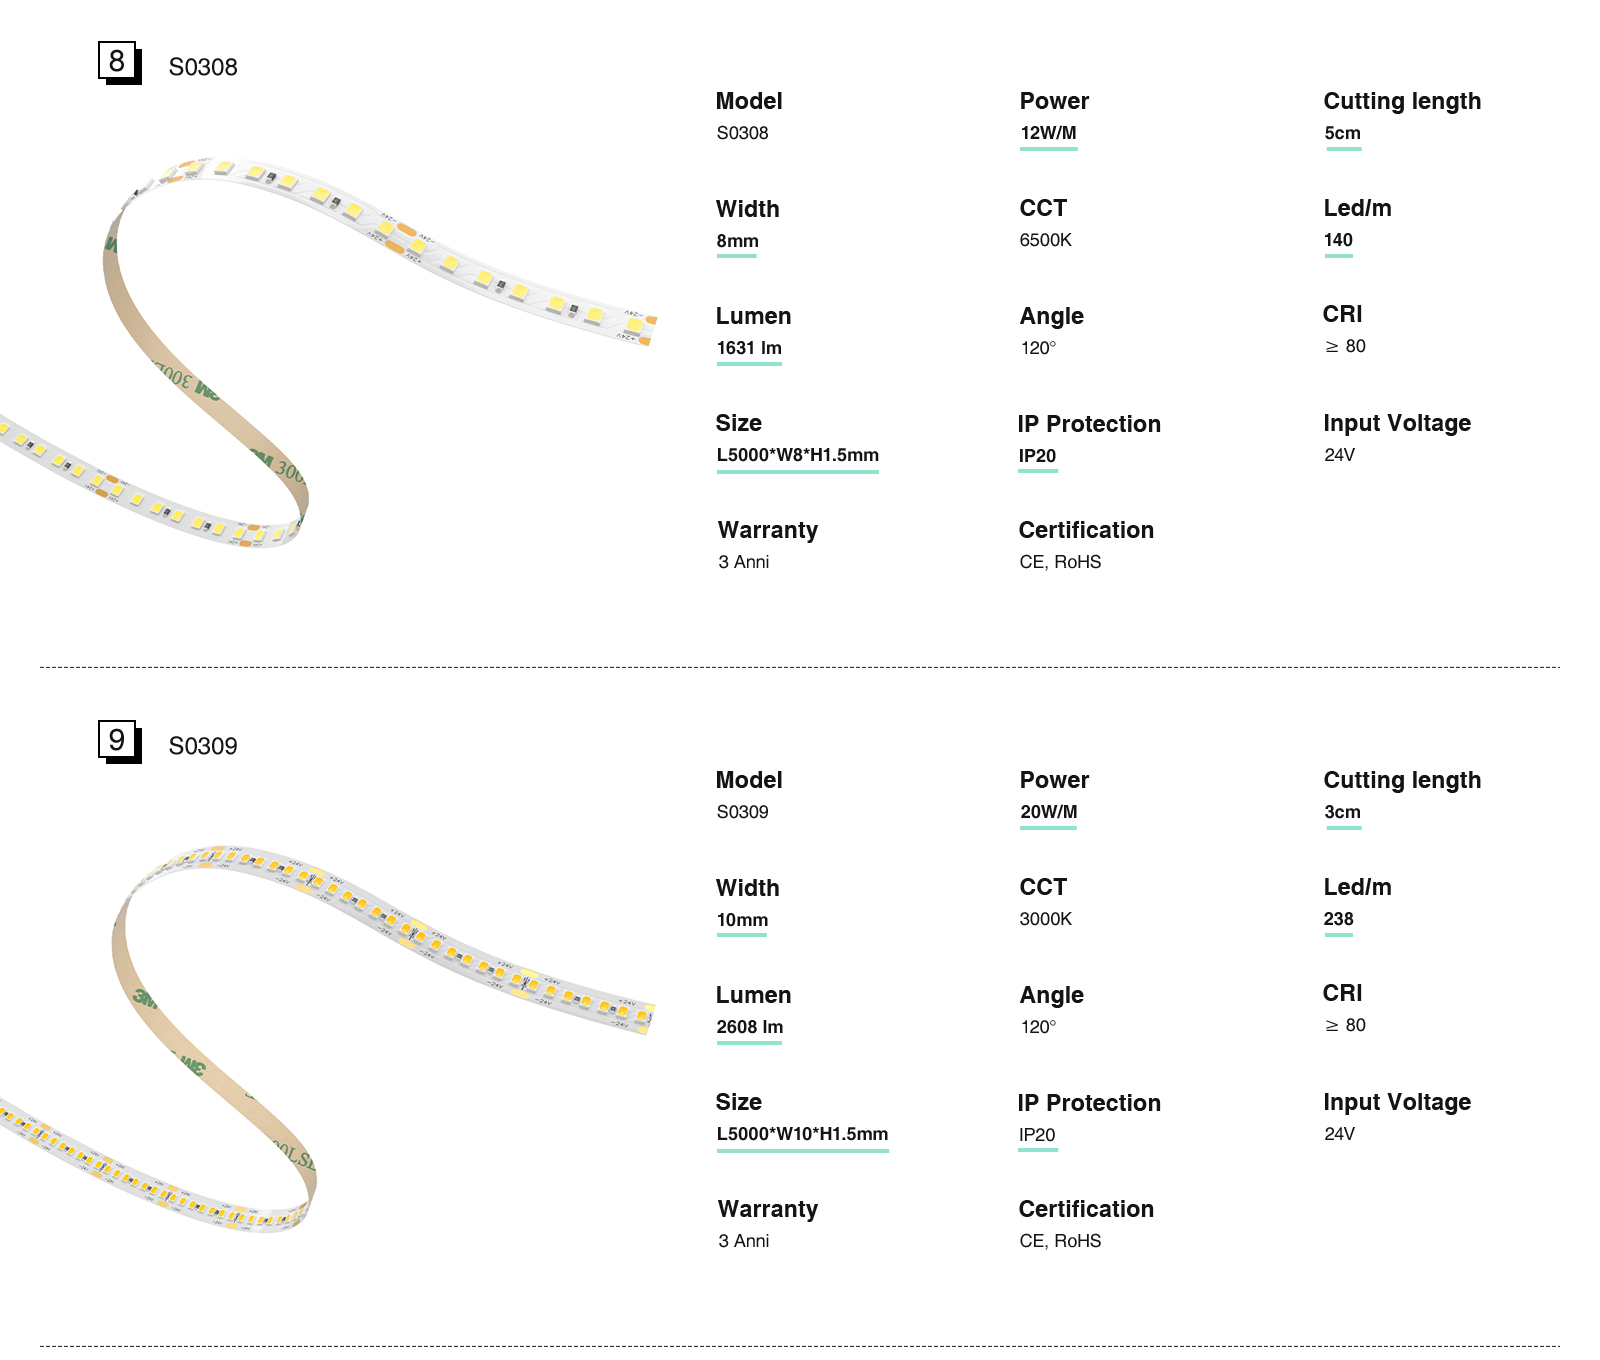Click the S0309 heading next to badge 9

point(203,746)
